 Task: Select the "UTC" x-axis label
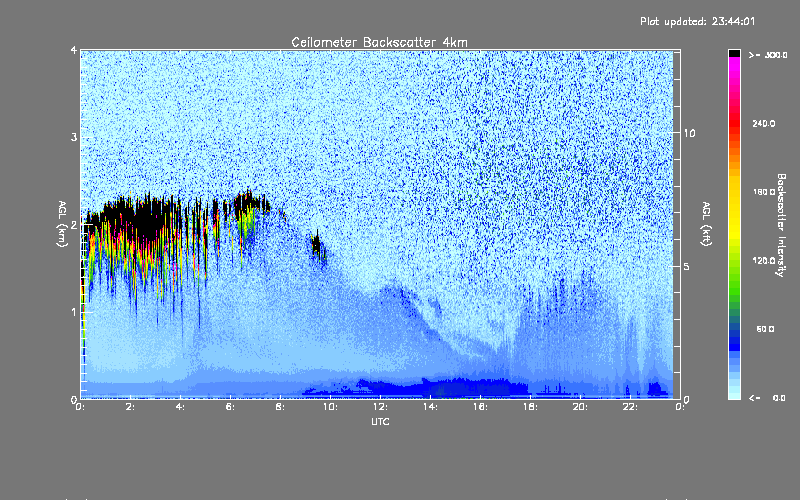(x=380, y=421)
